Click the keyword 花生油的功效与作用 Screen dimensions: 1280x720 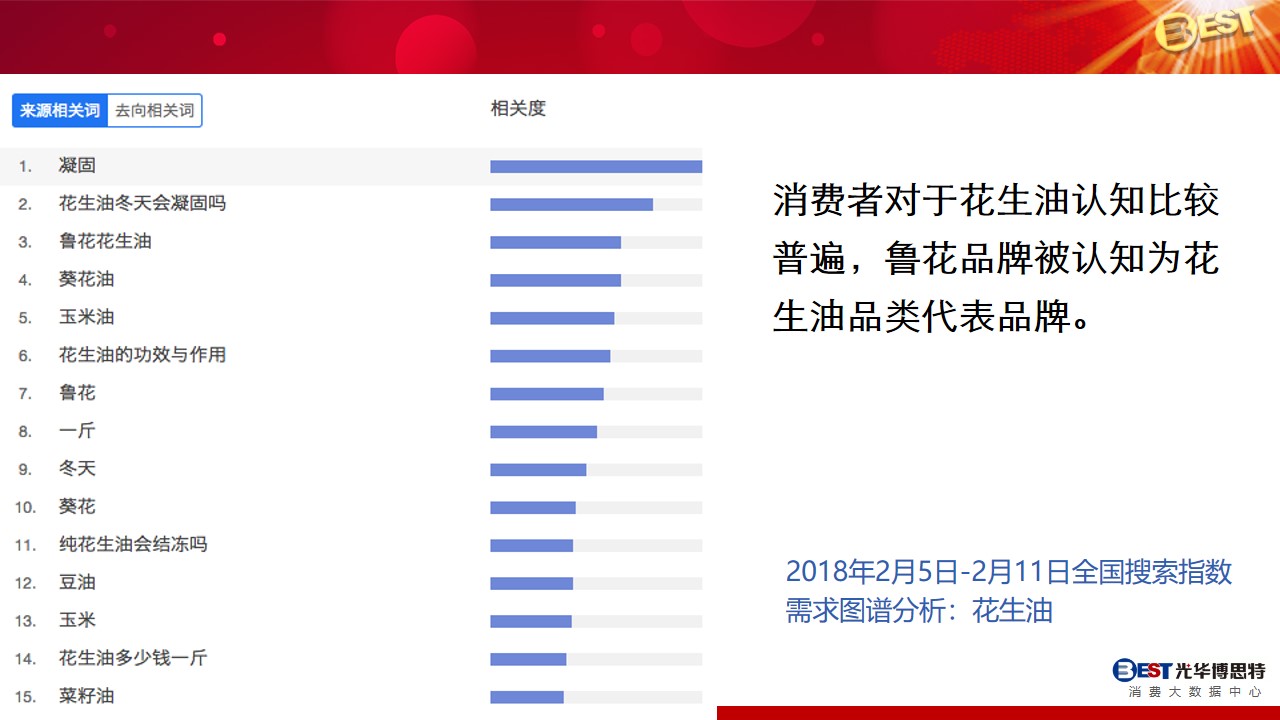tap(142, 355)
